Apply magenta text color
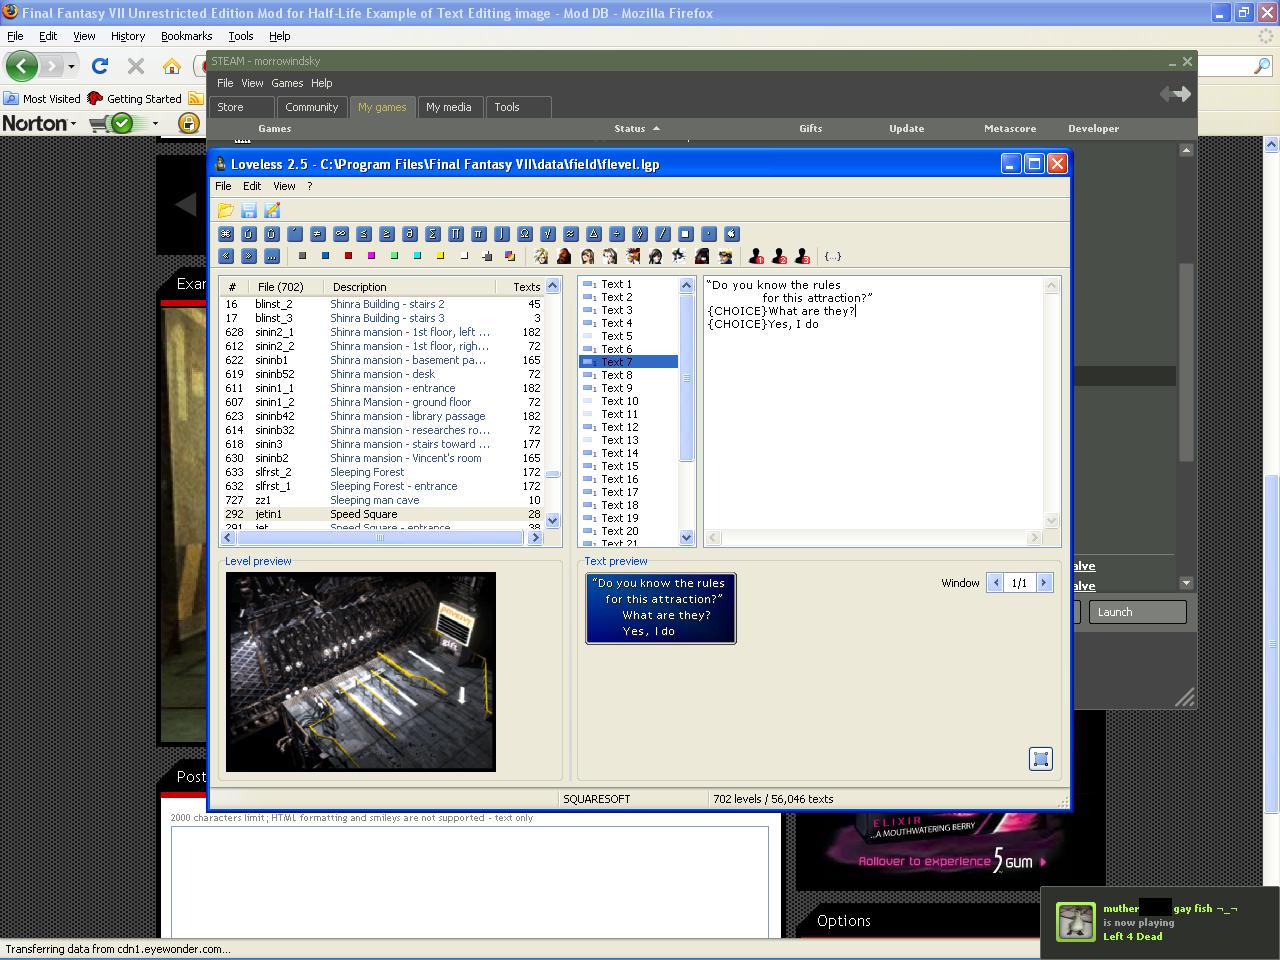Screen dimensions: 1280x960 click(371, 256)
